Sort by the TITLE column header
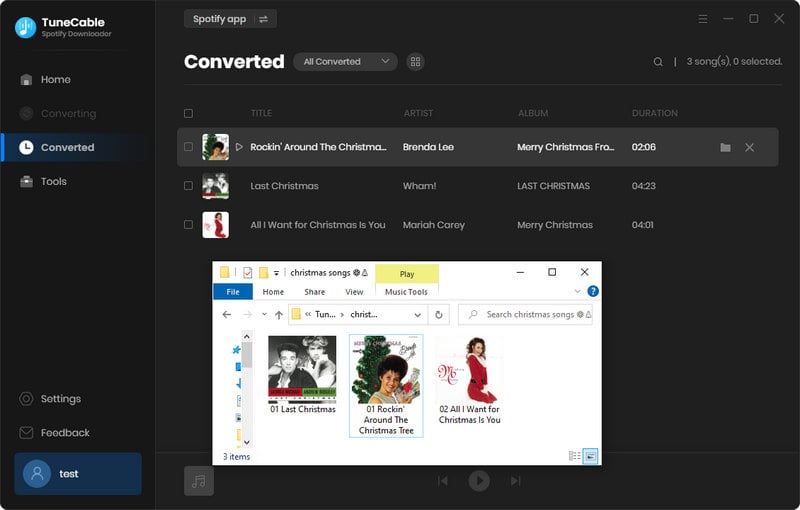This screenshot has height=510, width=800. point(261,113)
